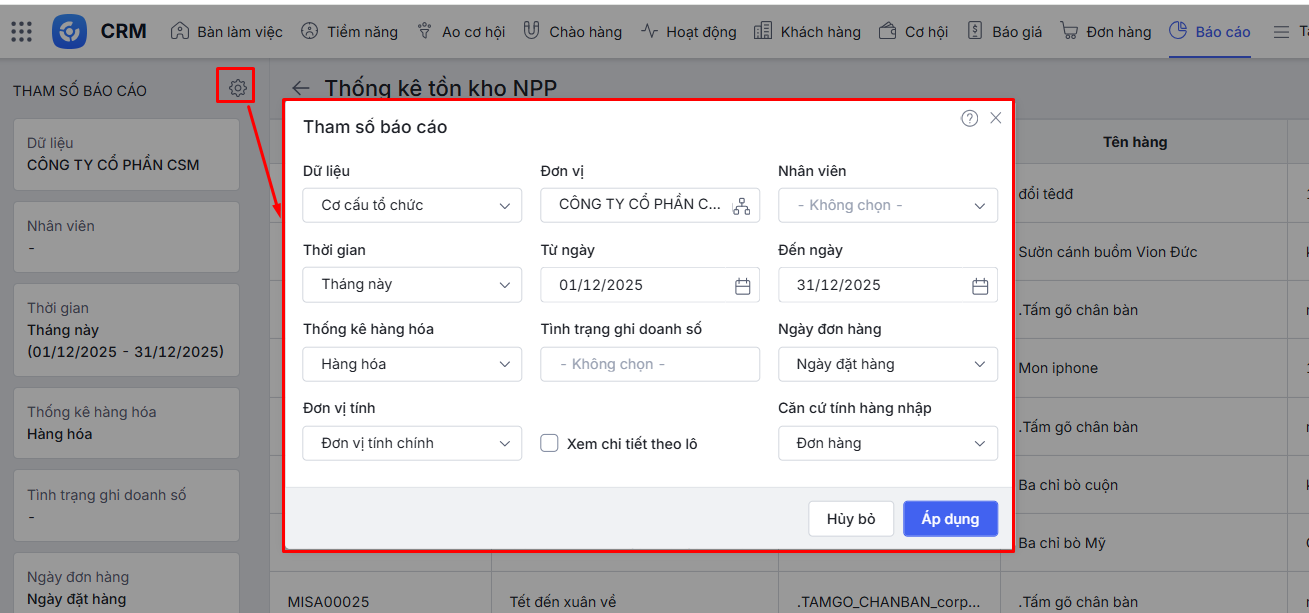Open calendar picker for Từ ngày

pos(742,286)
